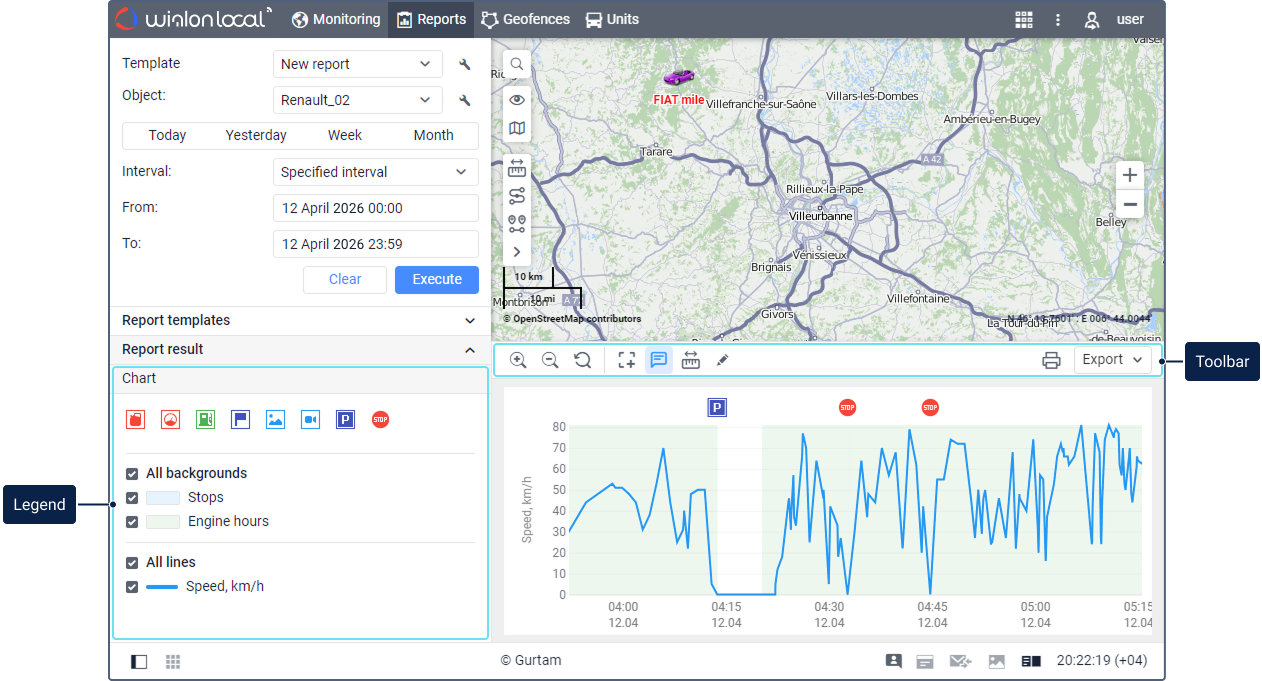Click the chart zoom out magnifier icon
Image resolution: width=1262 pixels, height=681 pixels.
tap(550, 360)
